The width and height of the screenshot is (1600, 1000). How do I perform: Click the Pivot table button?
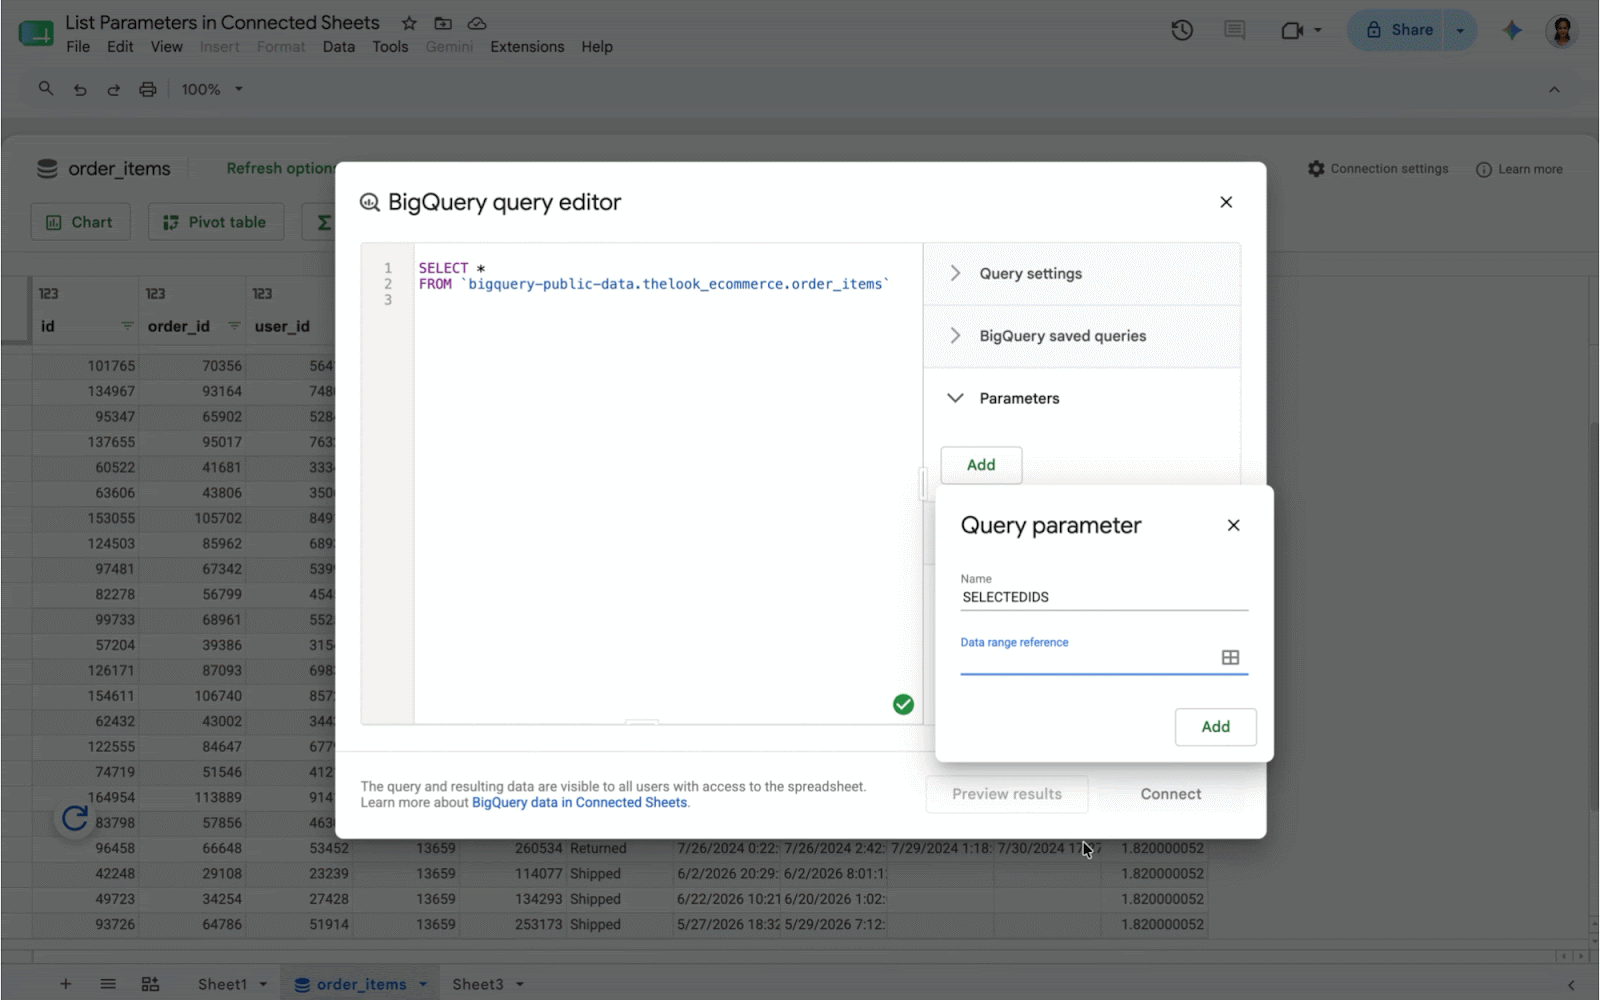[x=216, y=222]
